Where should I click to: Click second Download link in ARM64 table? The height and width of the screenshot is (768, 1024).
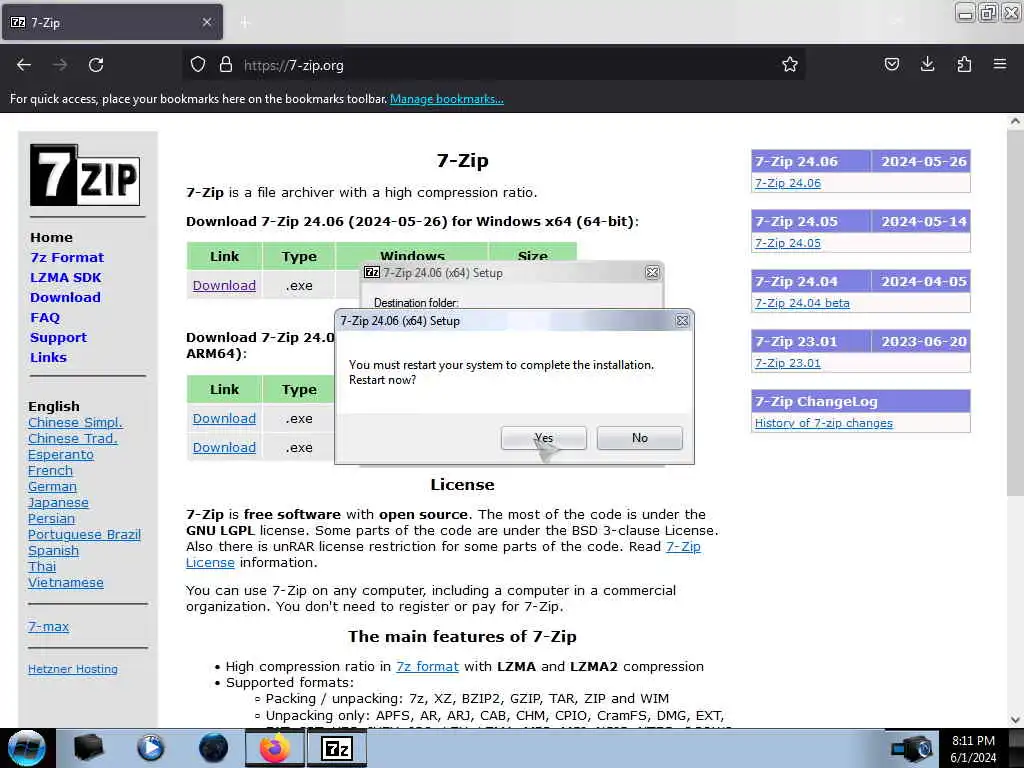click(224, 447)
